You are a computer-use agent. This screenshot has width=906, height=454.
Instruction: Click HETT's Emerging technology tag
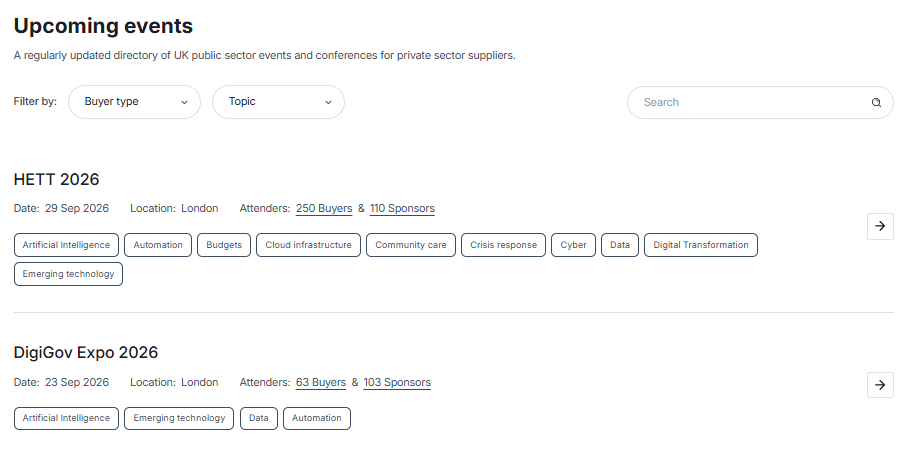click(68, 274)
